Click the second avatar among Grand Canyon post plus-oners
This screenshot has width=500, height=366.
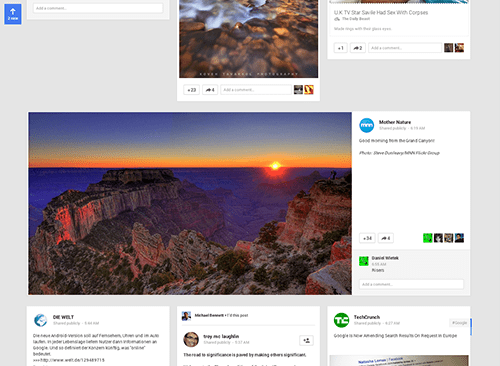[x=438, y=238]
